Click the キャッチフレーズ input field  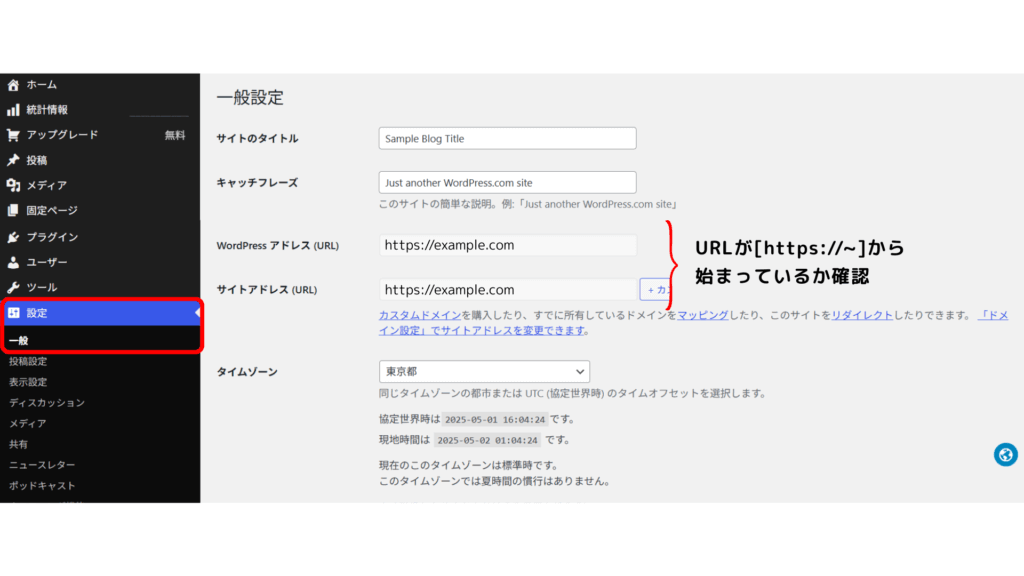coord(507,182)
